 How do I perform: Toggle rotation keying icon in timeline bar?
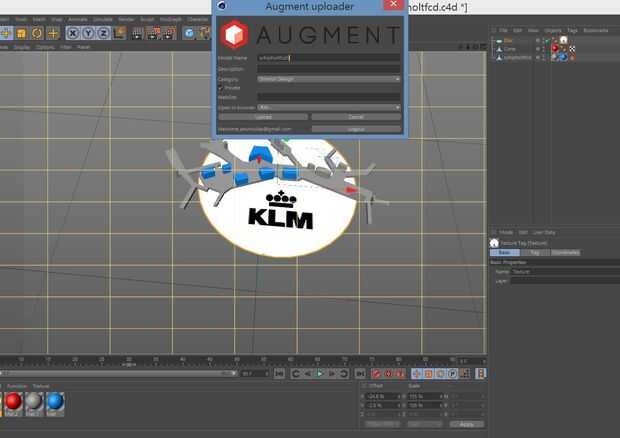440,374
